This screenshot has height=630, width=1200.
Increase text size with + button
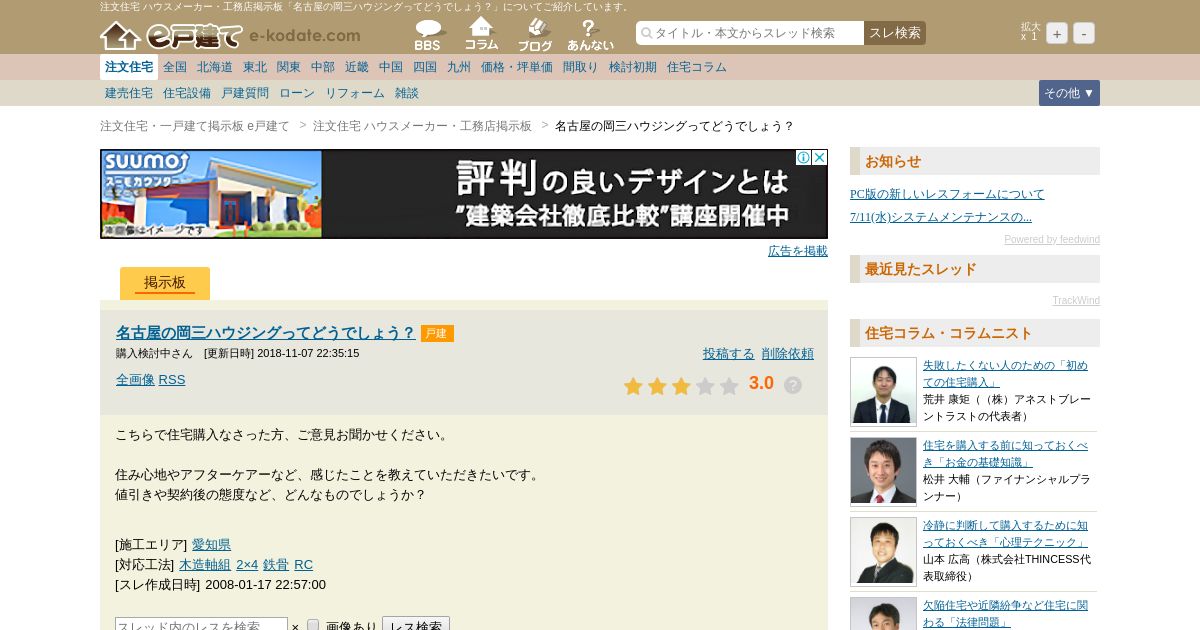1057,33
